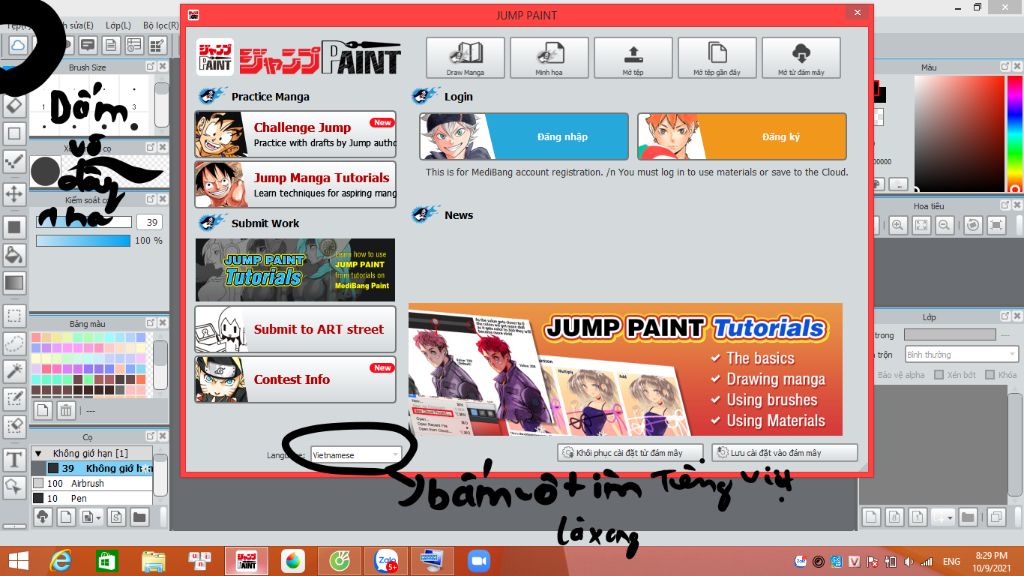Screen dimensions: 1024x576
Task: Click the palette trash delete icon
Action: (x=65, y=411)
